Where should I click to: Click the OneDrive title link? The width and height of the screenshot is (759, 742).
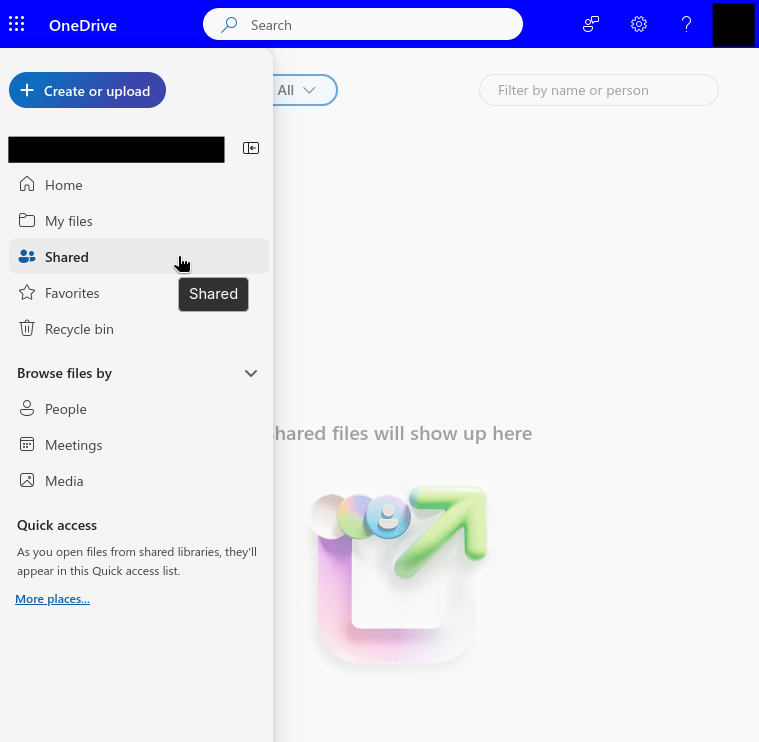83,25
